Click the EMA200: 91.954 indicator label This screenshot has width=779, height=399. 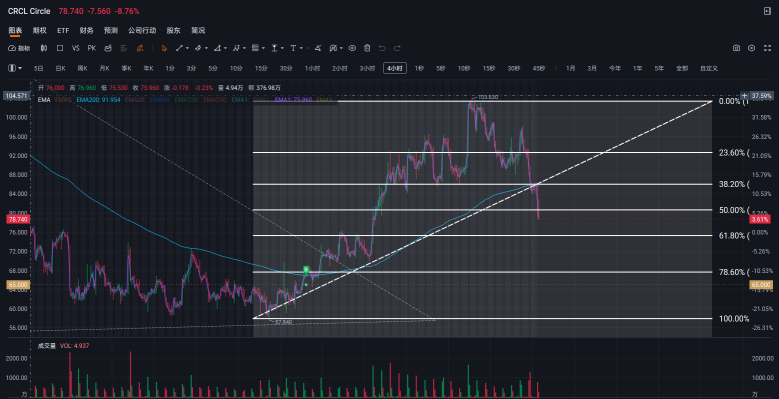point(98,99)
